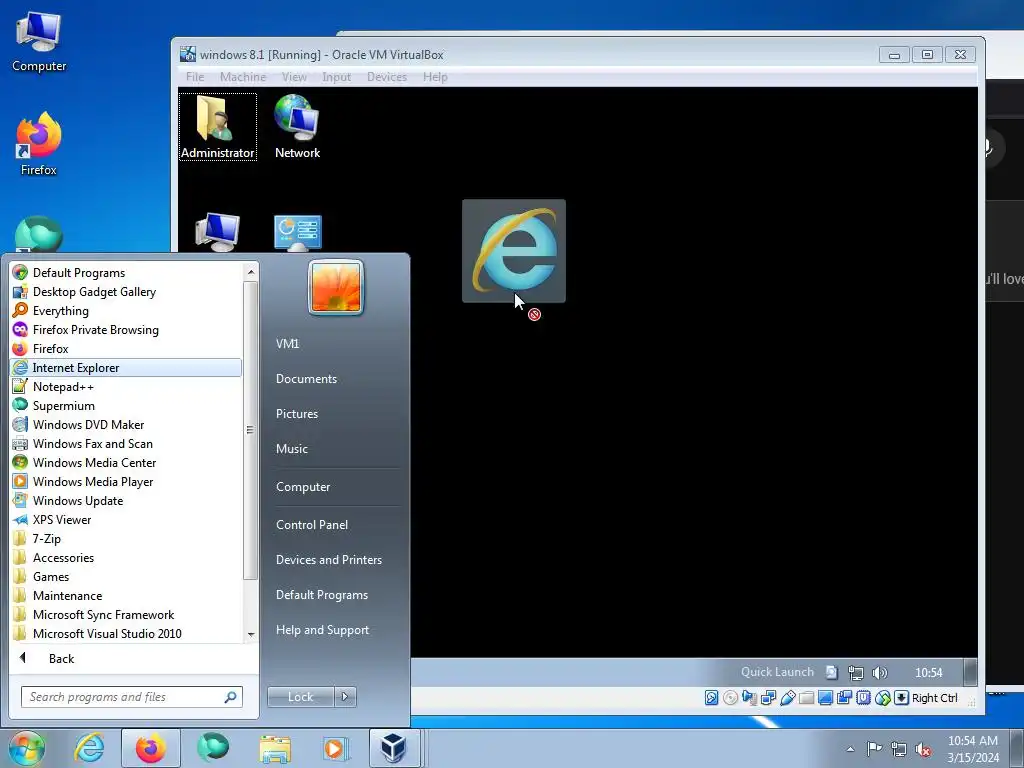Click the VirtualBox audio indicator
1024x768 pixels.
pos(749,698)
